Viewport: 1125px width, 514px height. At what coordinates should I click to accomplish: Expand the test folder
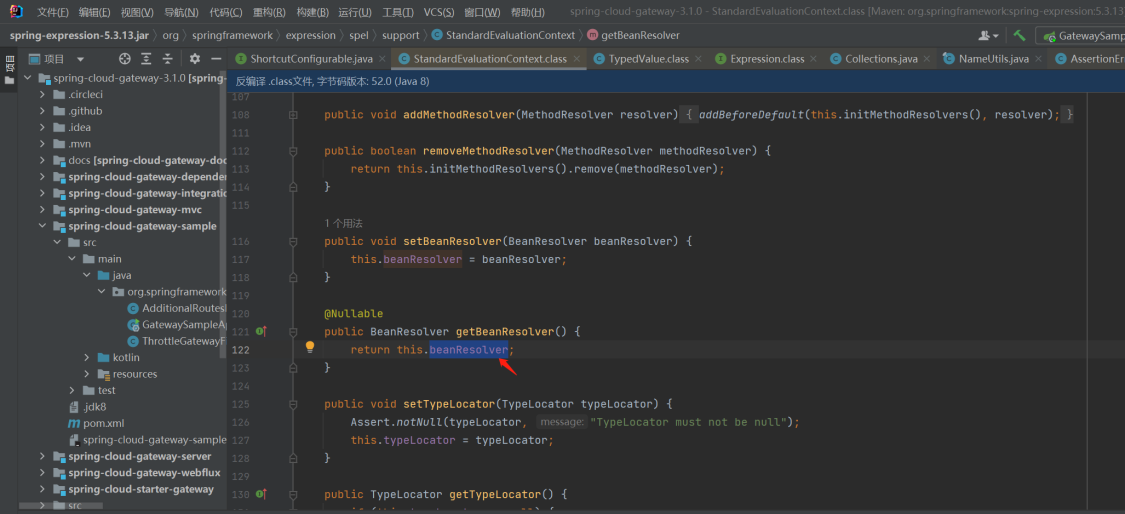coord(72,391)
